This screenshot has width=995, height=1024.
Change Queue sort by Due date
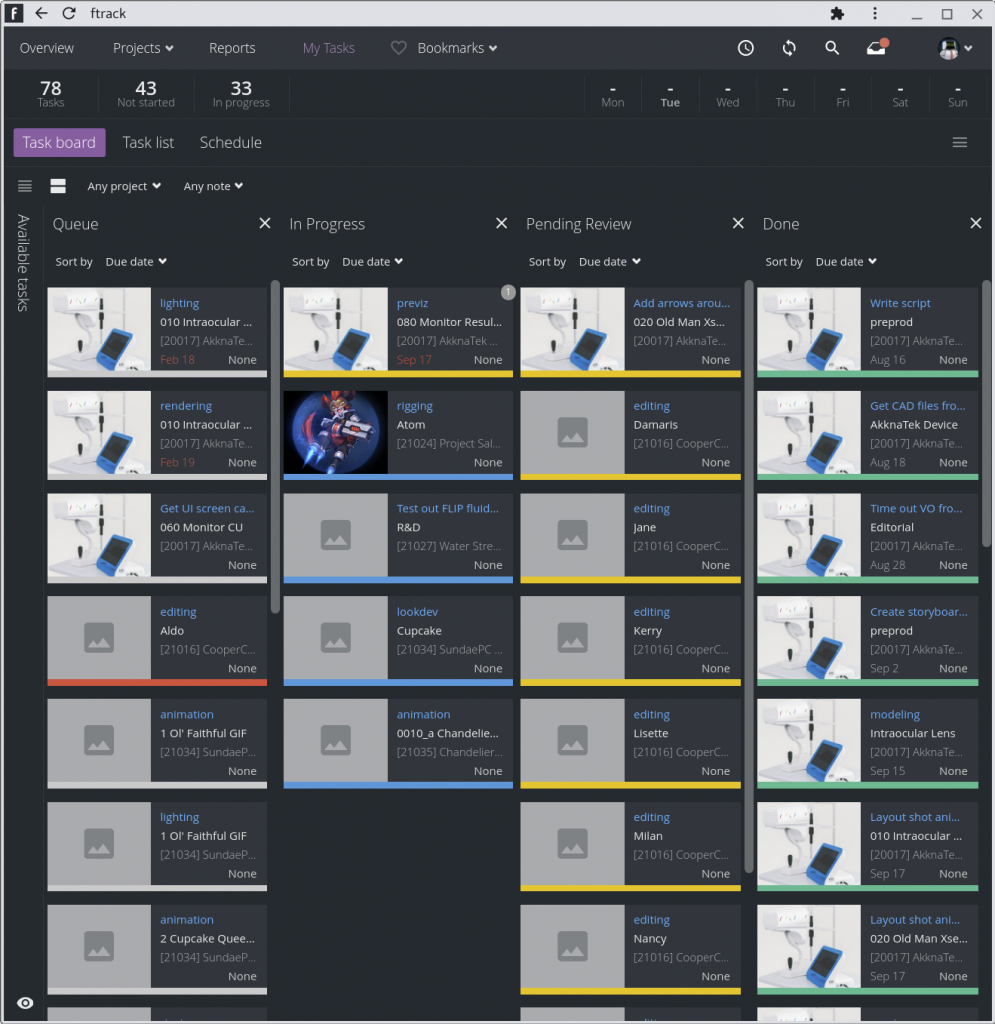136,261
